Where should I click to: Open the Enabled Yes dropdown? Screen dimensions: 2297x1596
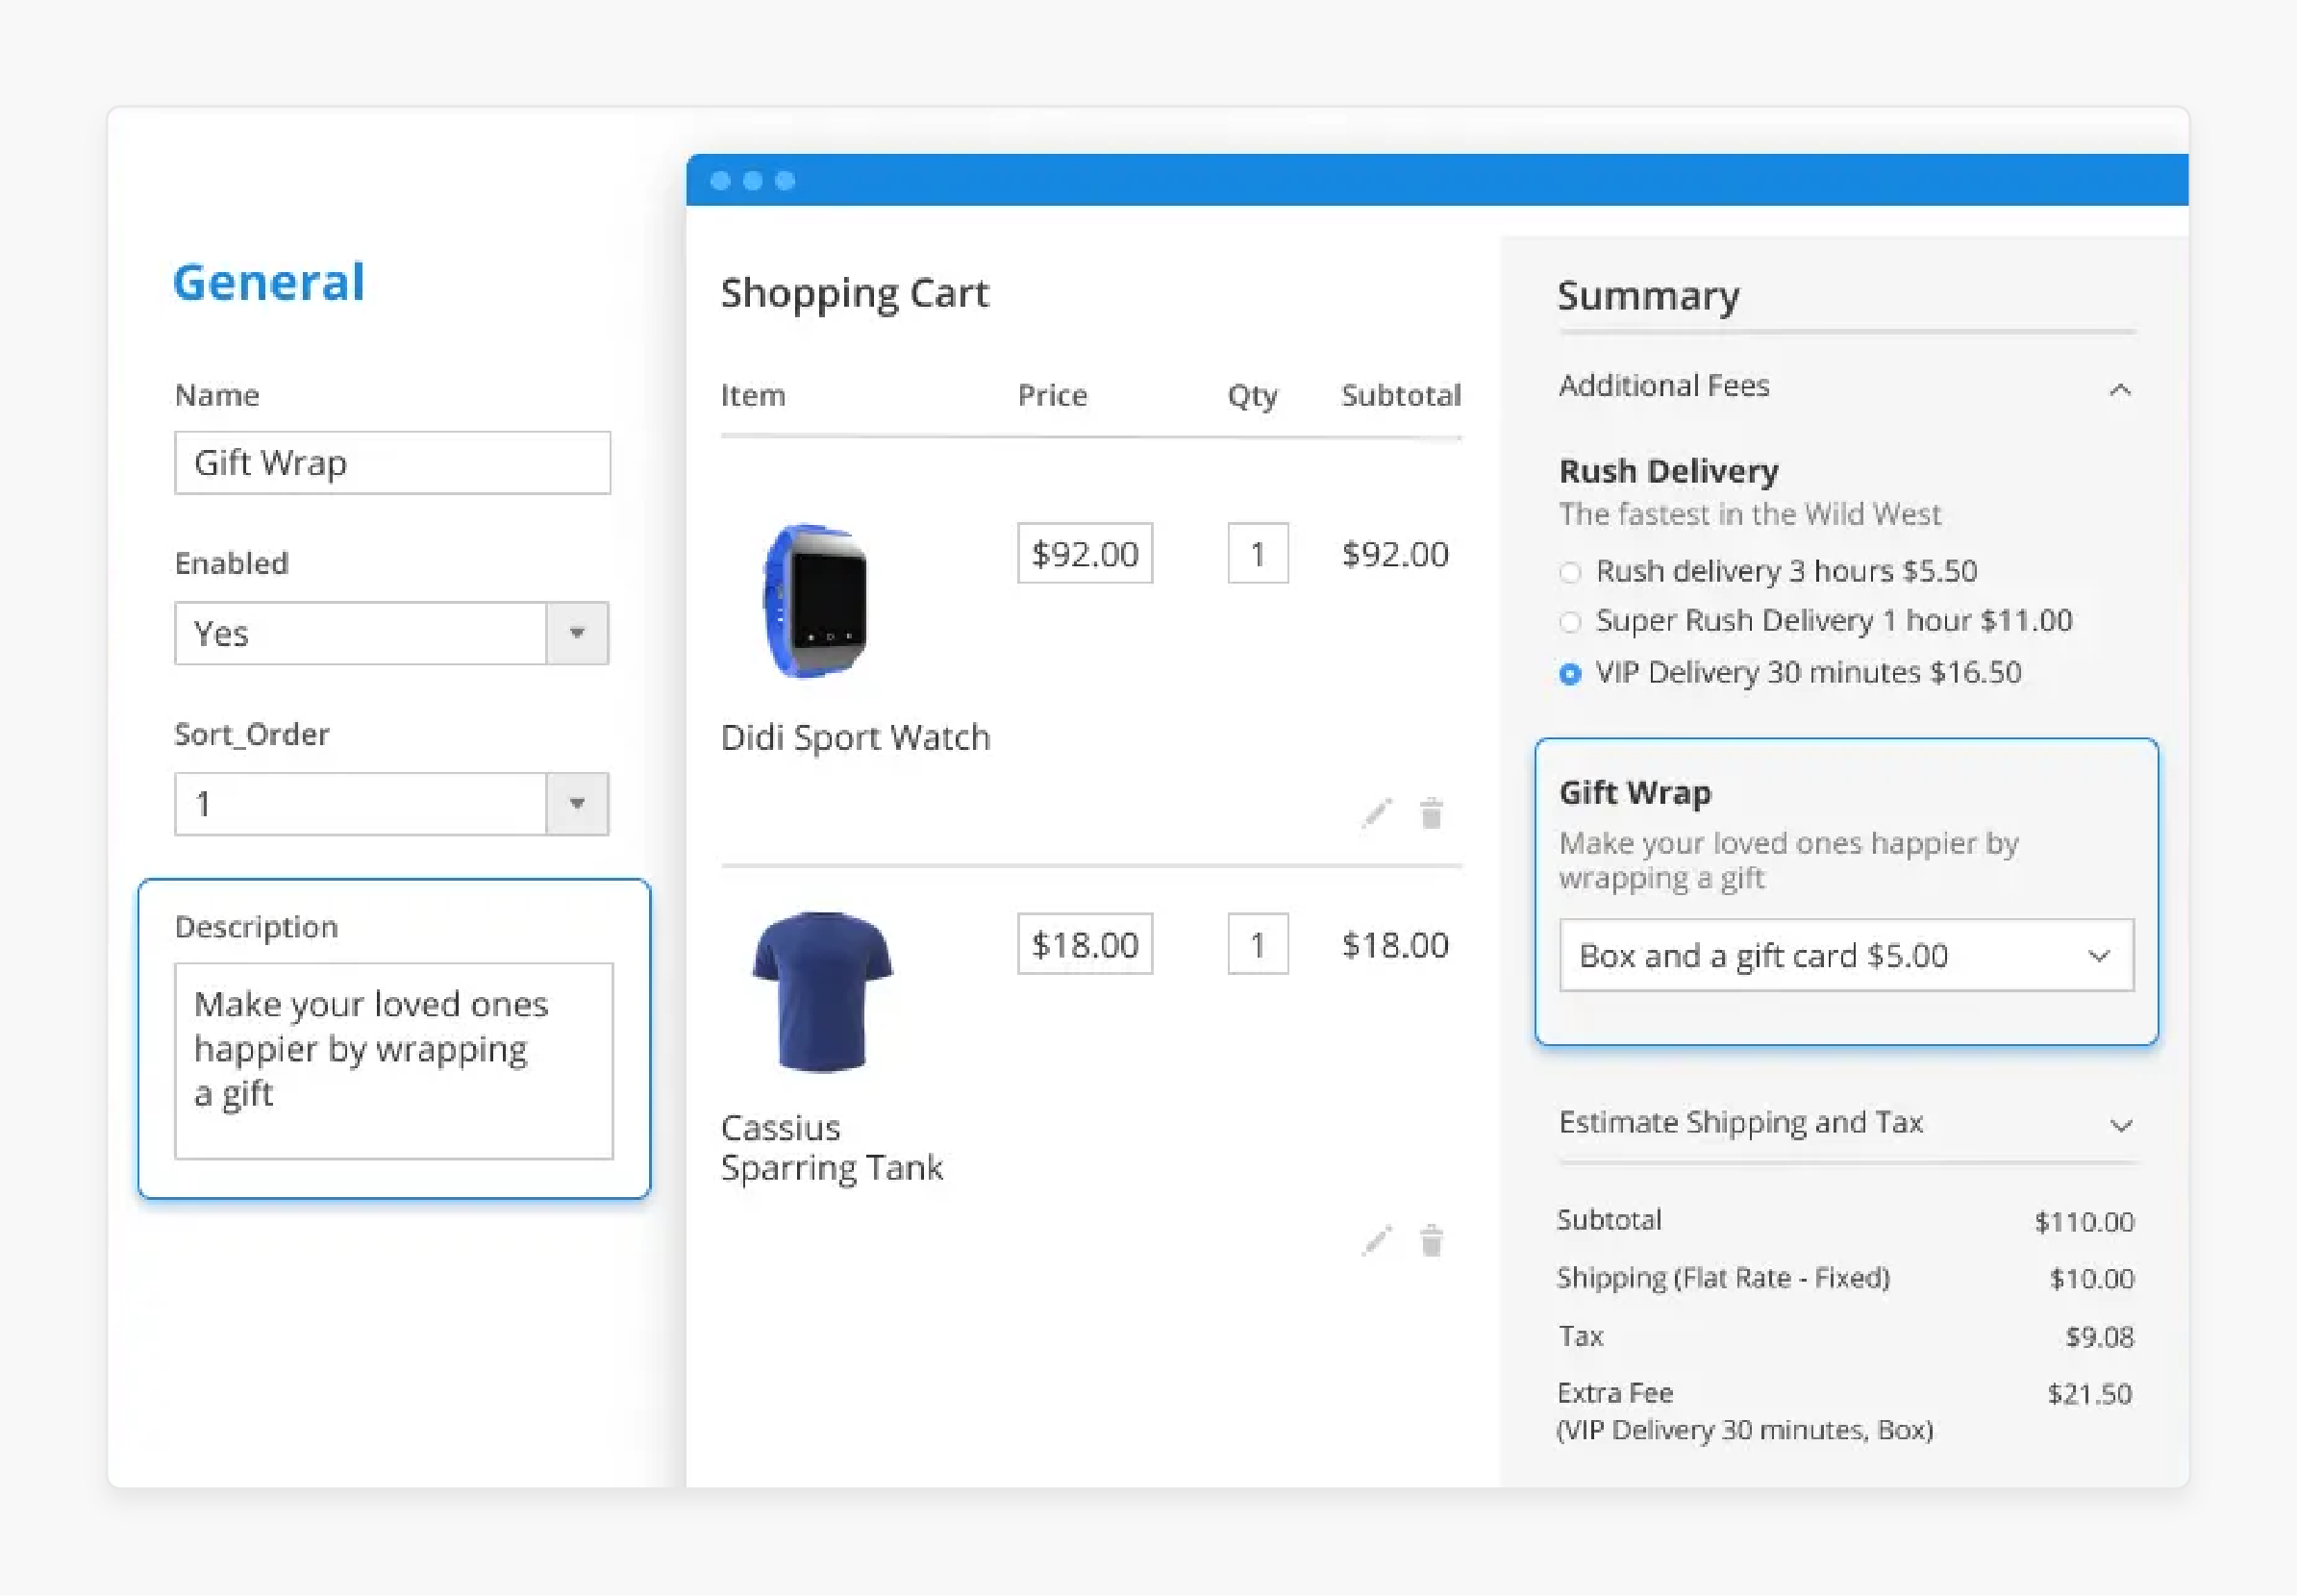click(x=392, y=633)
